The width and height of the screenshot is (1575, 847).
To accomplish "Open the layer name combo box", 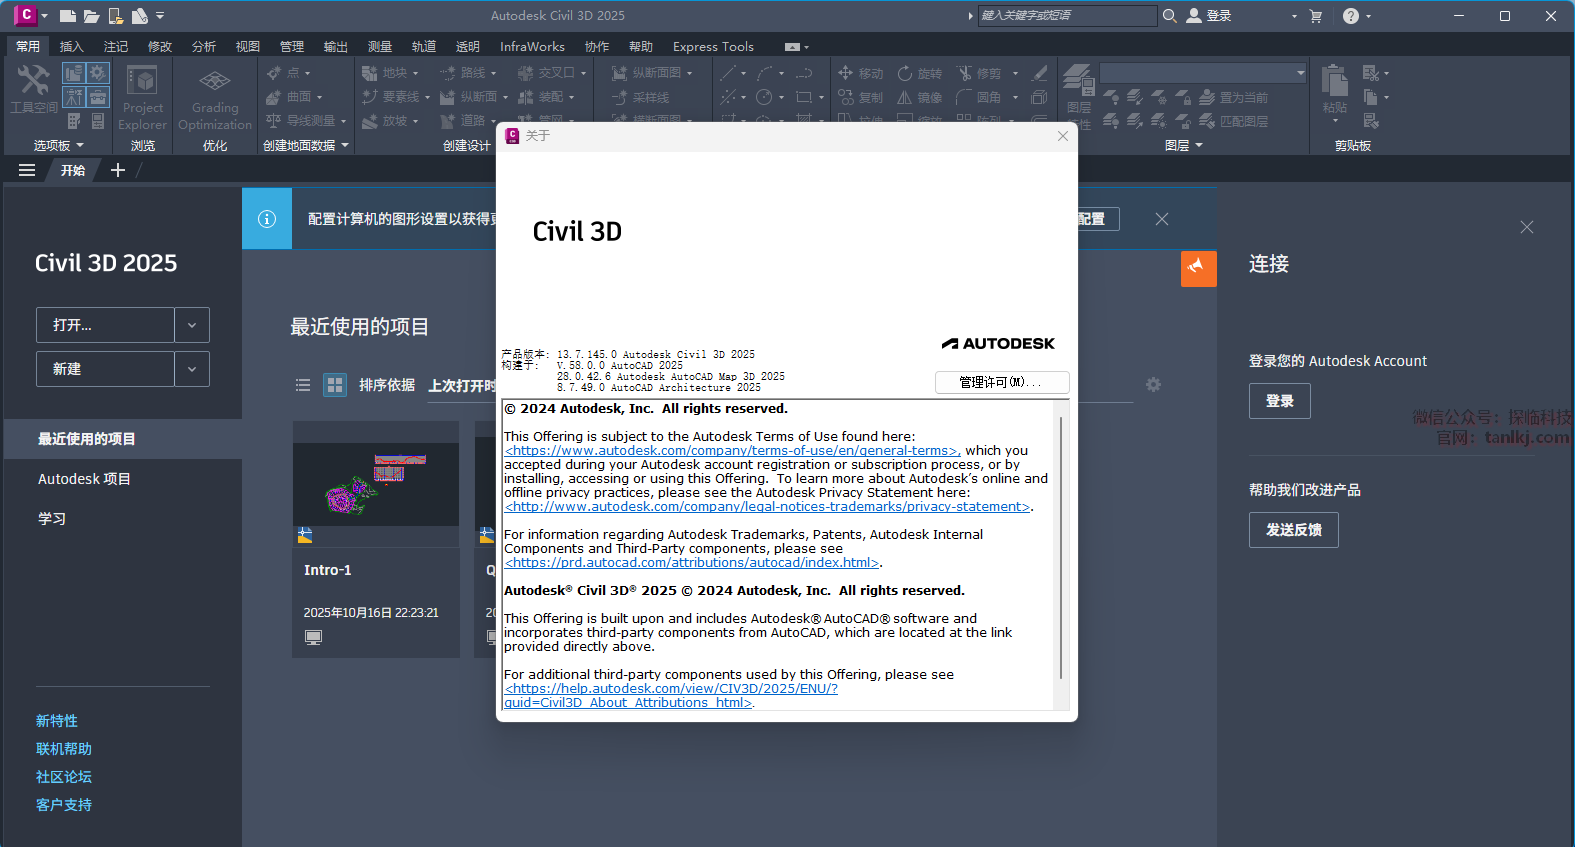I will pos(1203,73).
